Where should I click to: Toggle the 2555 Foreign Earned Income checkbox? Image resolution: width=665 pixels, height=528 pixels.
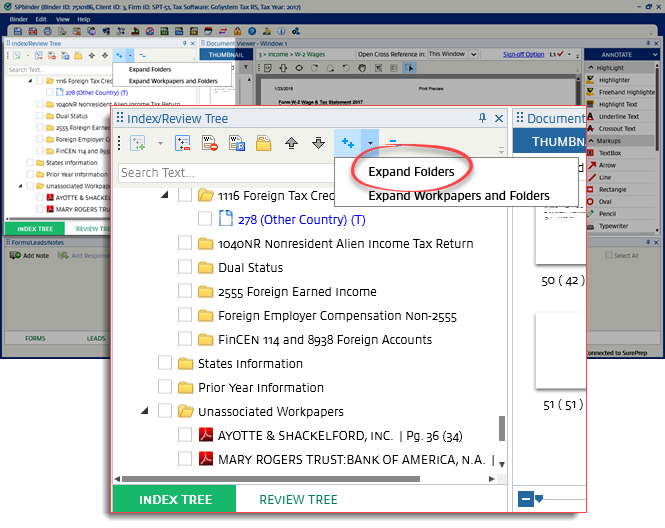[x=185, y=291]
